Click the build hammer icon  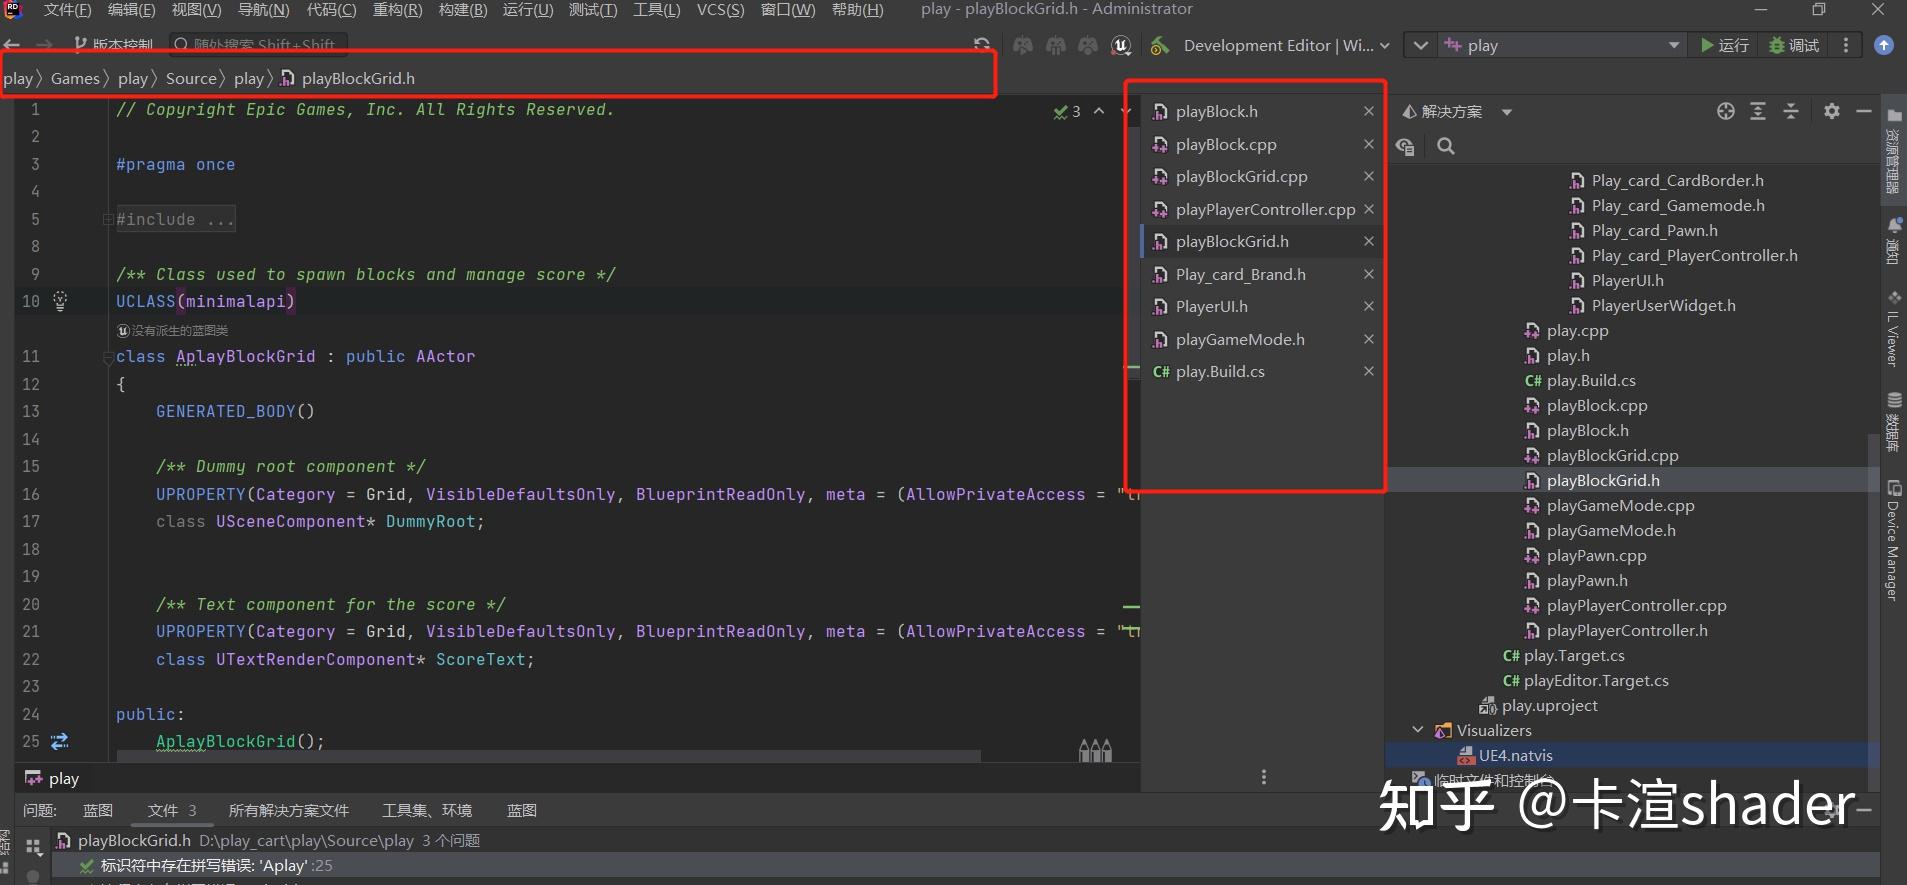coord(1159,46)
